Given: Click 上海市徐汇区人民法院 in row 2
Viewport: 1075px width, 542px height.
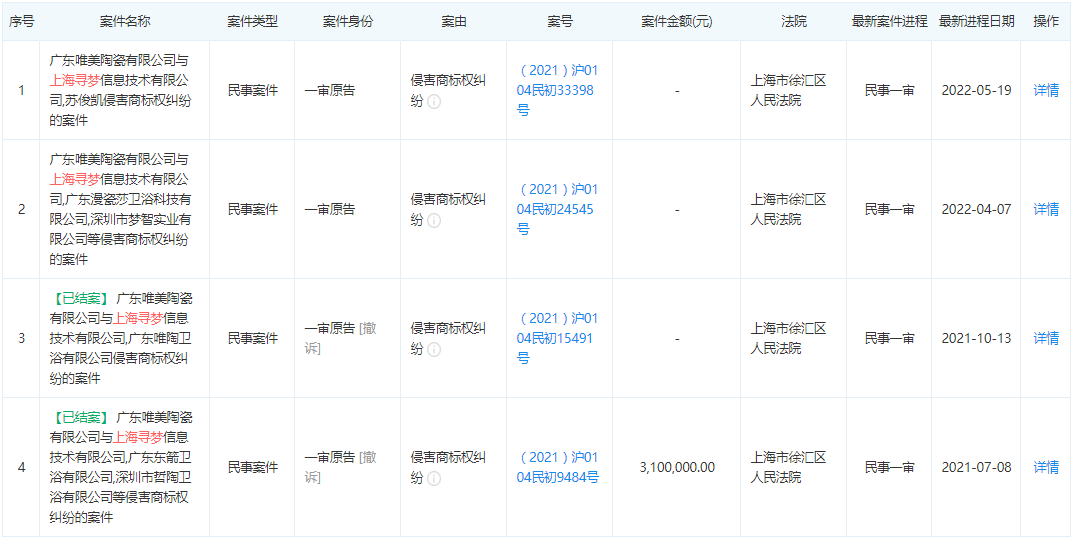Looking at the screenshot, I should click(788, 209).
